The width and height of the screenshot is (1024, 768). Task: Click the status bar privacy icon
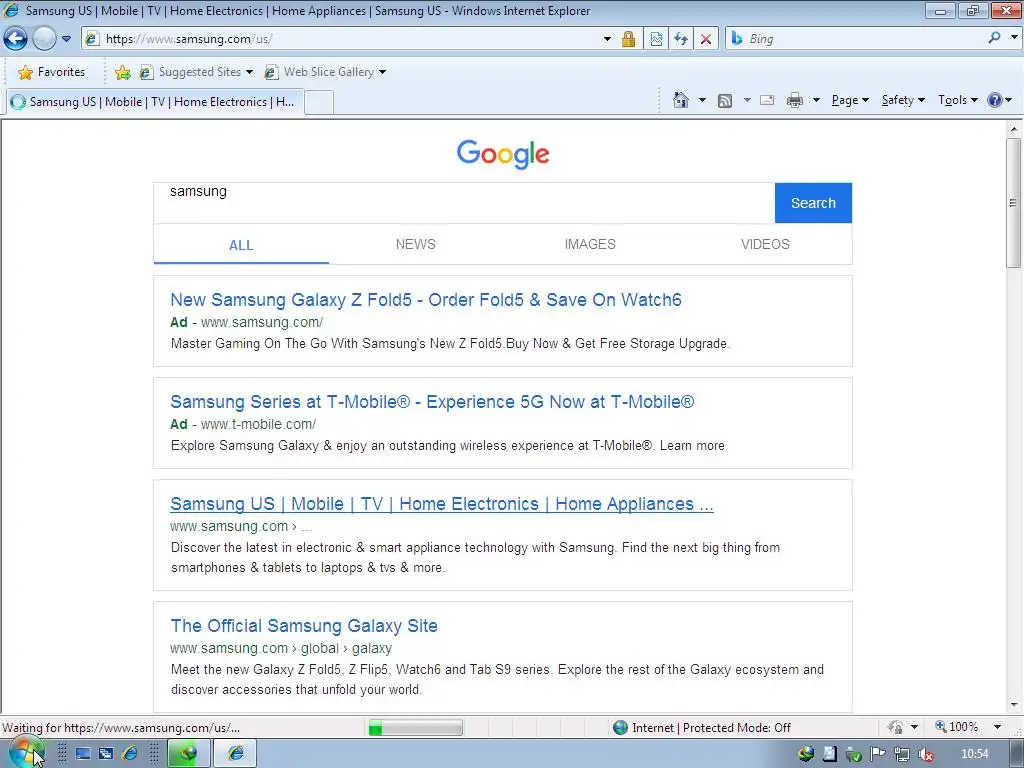point(895,727)
